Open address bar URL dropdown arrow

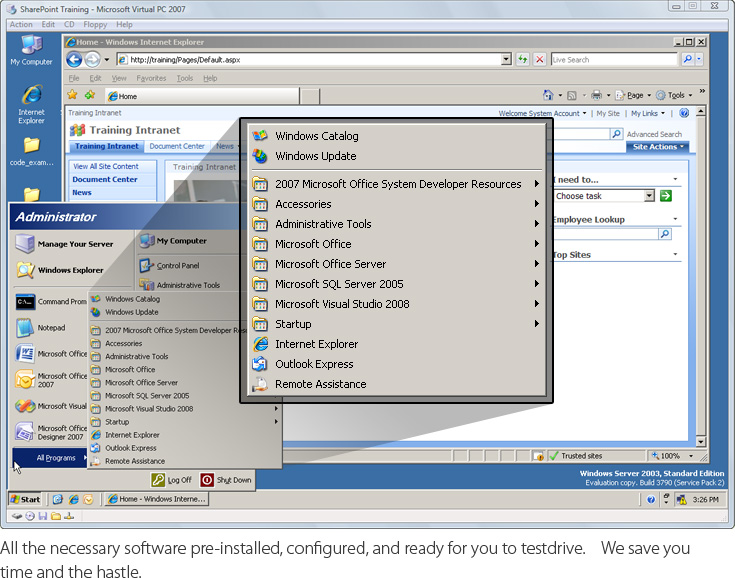coord(506,60)
